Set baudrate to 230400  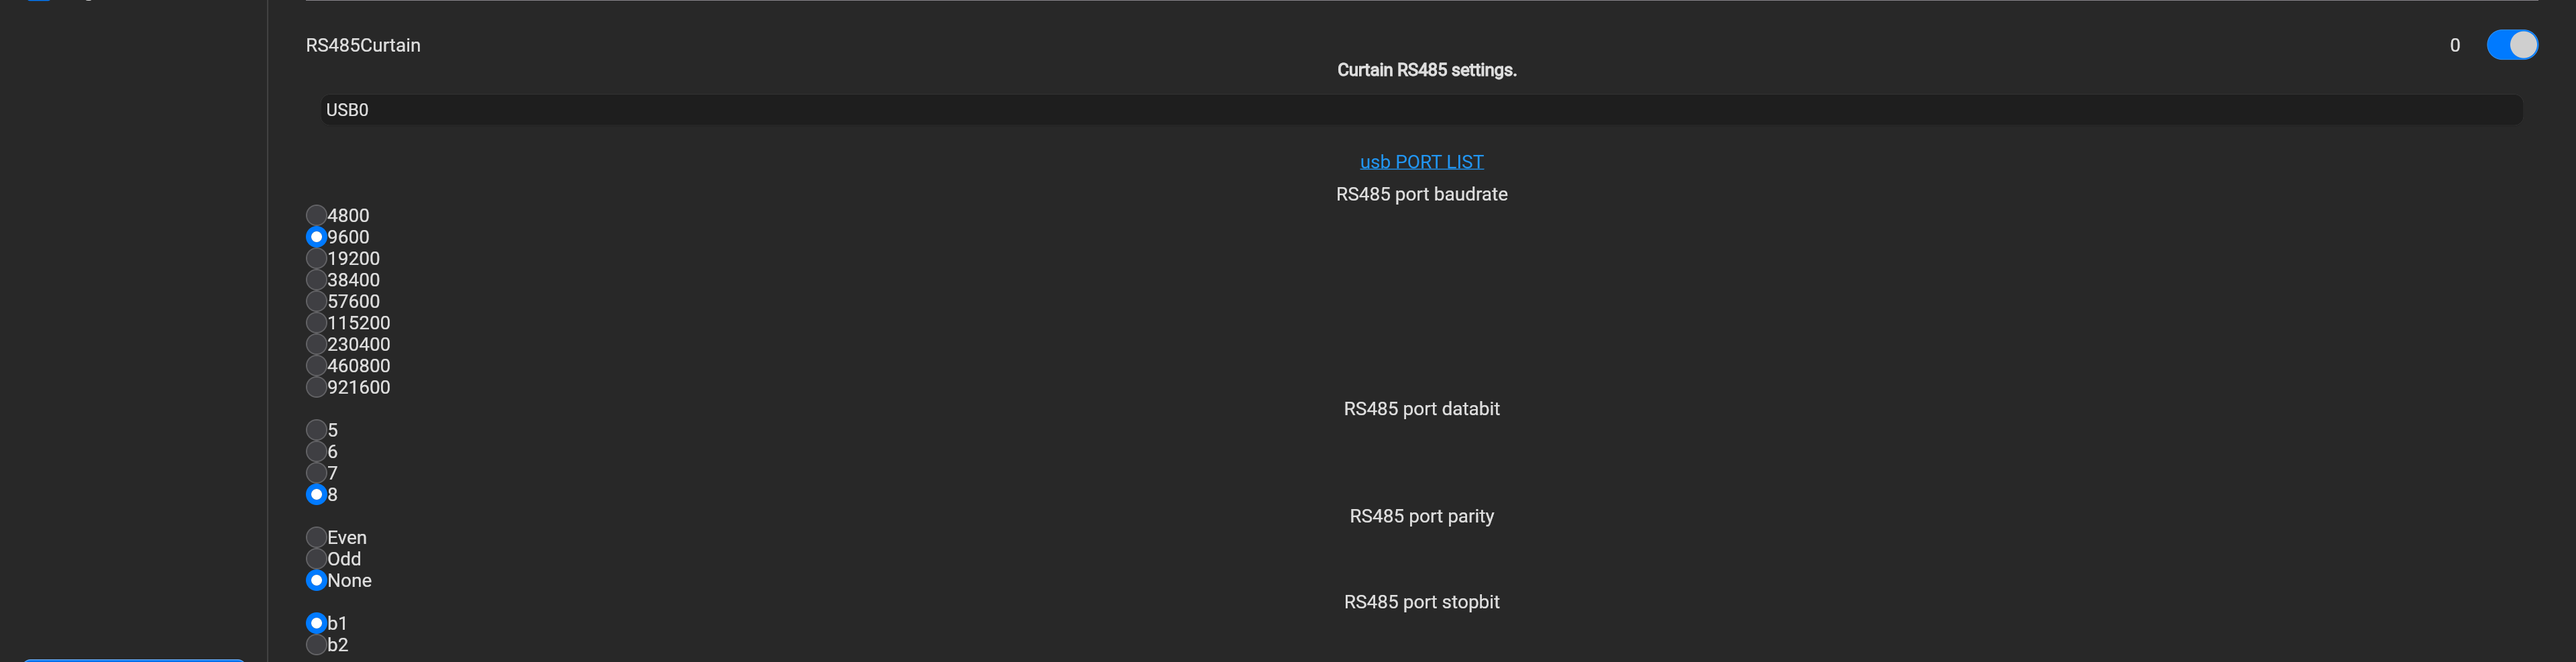point(316,344)
